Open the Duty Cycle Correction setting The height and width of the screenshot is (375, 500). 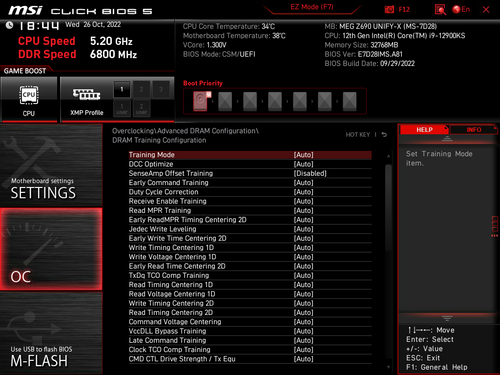[x=250, y=192]
